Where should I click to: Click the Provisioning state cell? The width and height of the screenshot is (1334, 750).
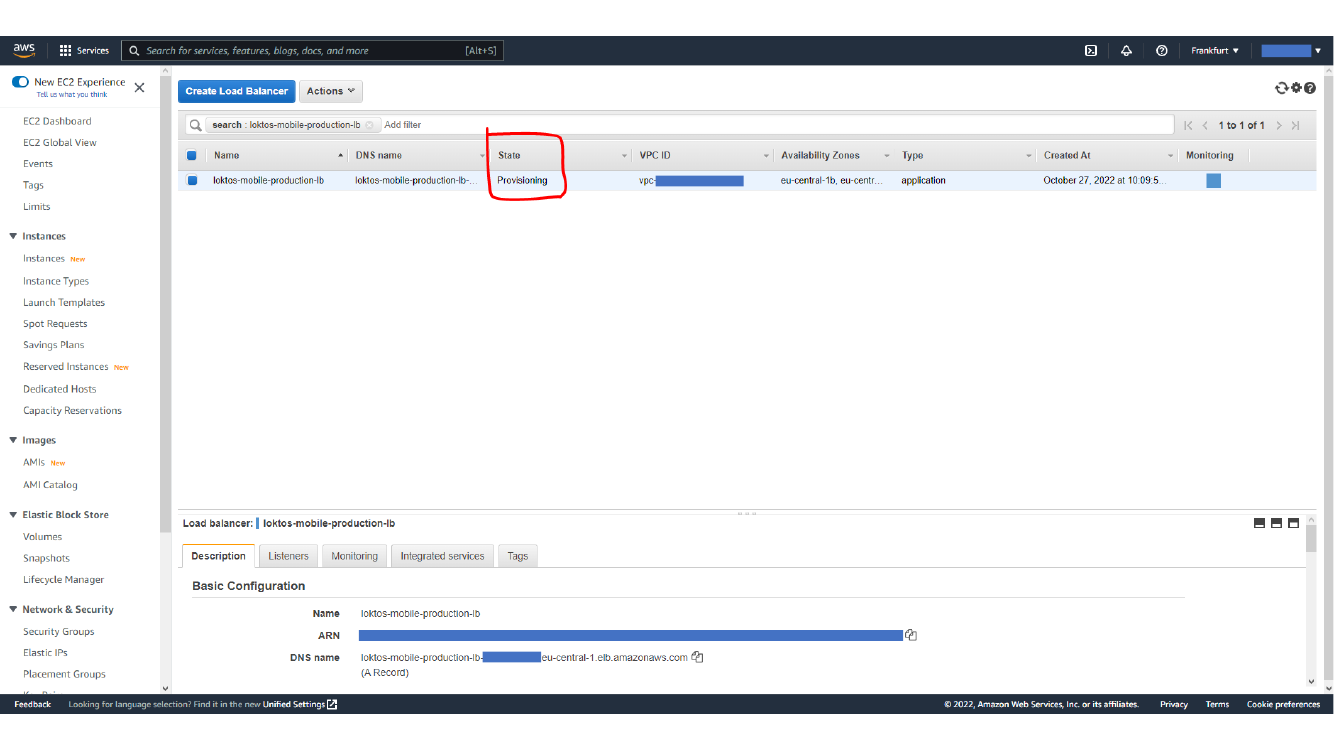click(x=523, y=181)
